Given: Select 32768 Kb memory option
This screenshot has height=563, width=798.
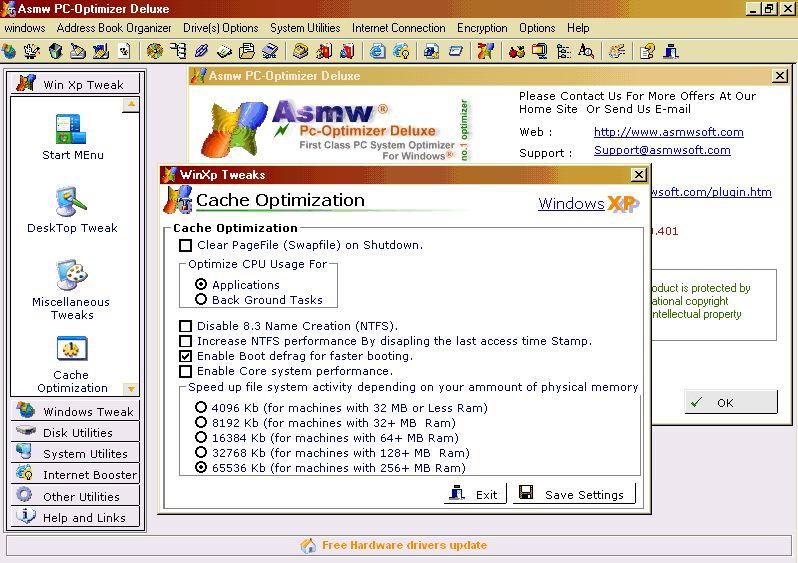Looking at the screenshot, I should (x=201, y=452).
